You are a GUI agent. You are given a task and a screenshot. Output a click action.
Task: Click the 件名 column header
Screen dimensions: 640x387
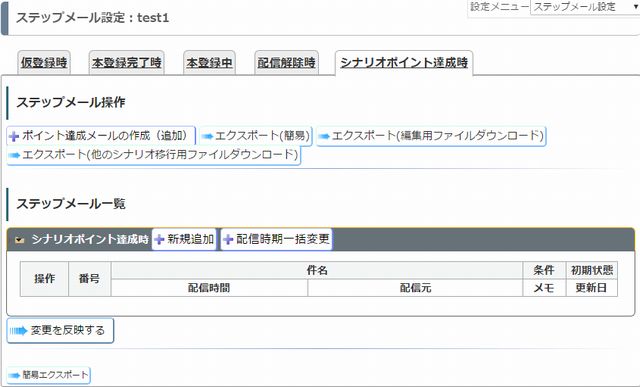coord(317,270)
